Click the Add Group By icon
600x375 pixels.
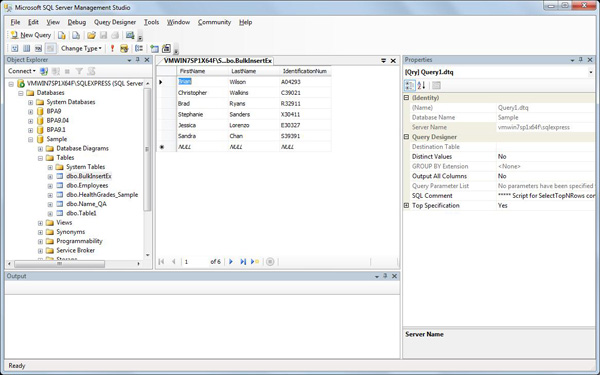pyautogui.click(x=139, y=49)
